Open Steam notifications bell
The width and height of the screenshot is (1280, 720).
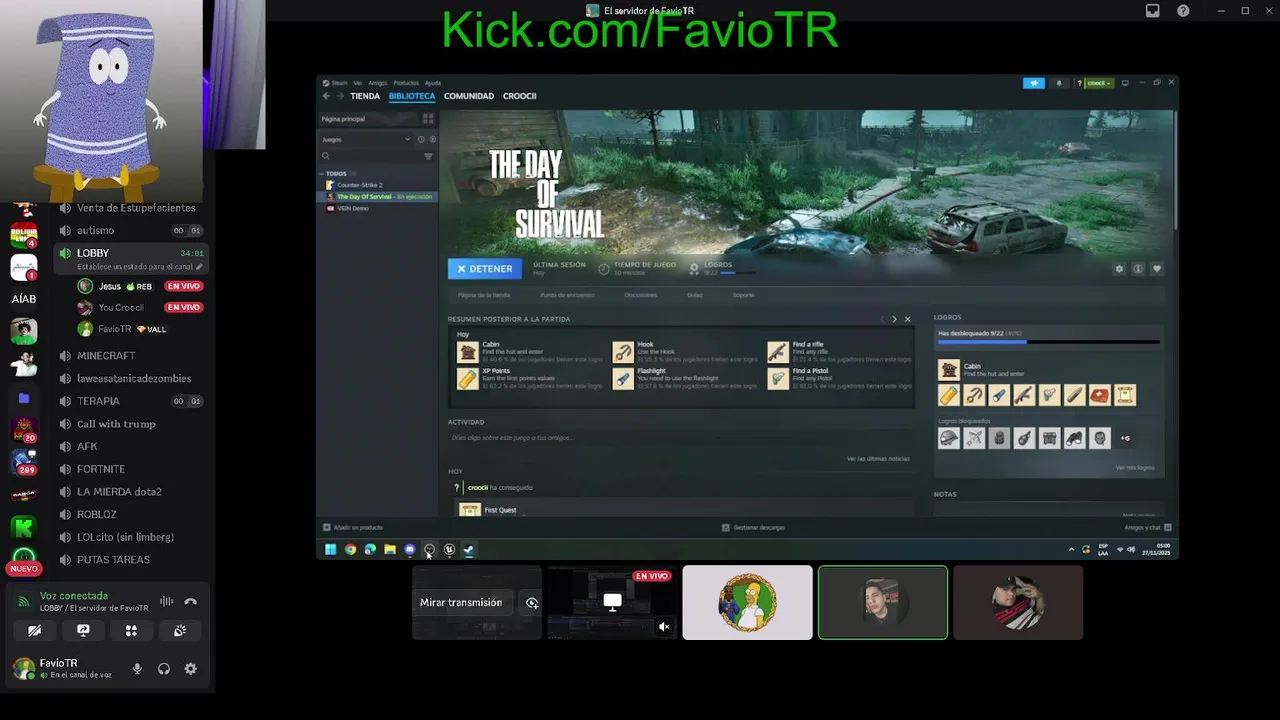pyautogui.click(x=1059, y=83)
